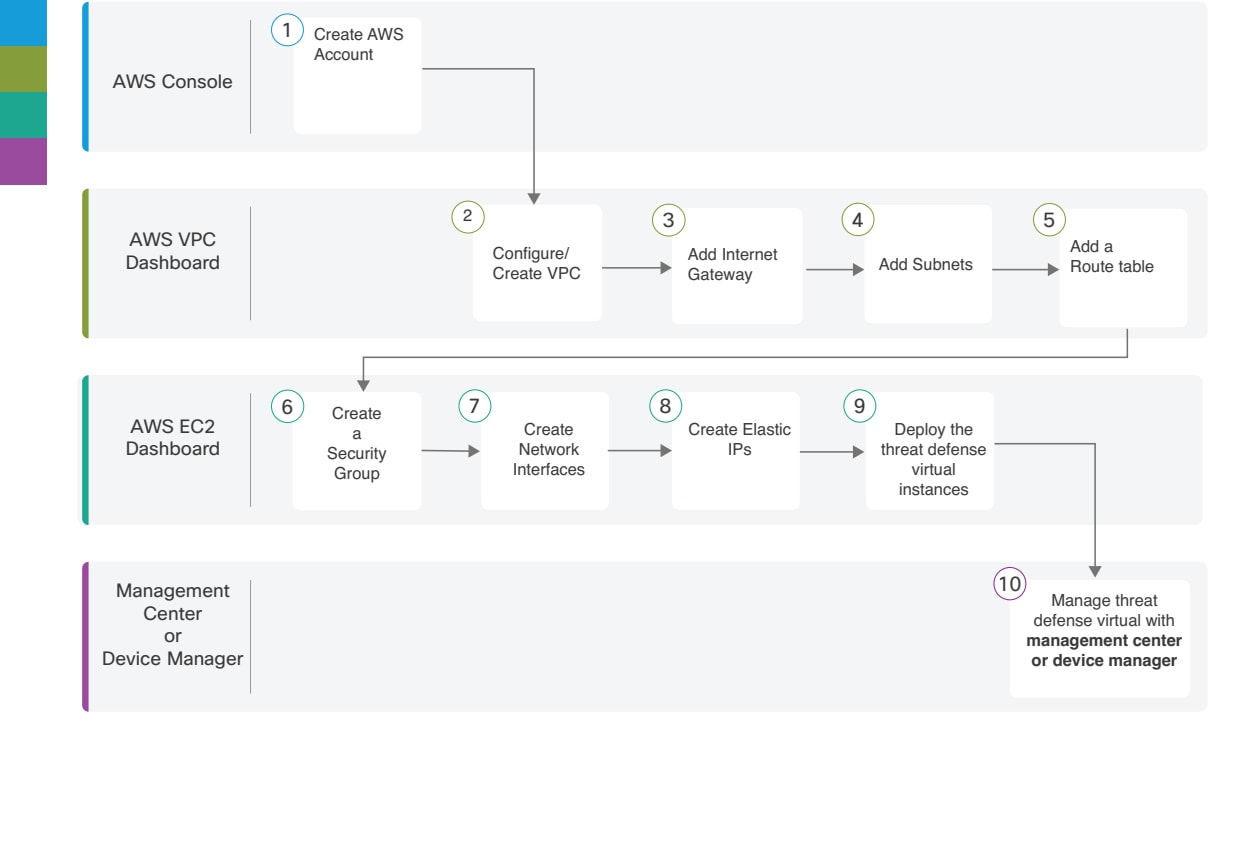The image size is (1240, 856).
Task: Open the Add Subnets step
Action: (x=927, y=263)
